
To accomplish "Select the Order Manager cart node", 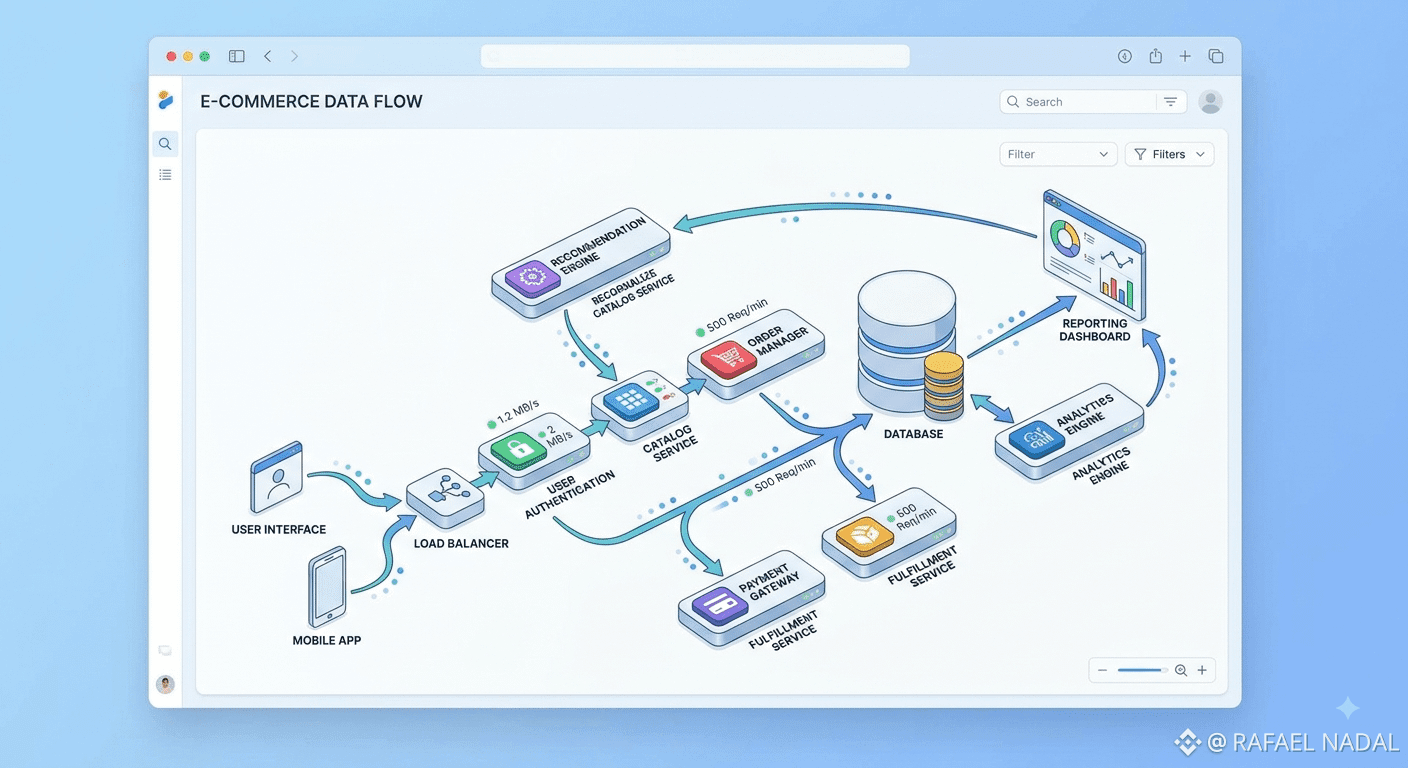I will (756, 354).
